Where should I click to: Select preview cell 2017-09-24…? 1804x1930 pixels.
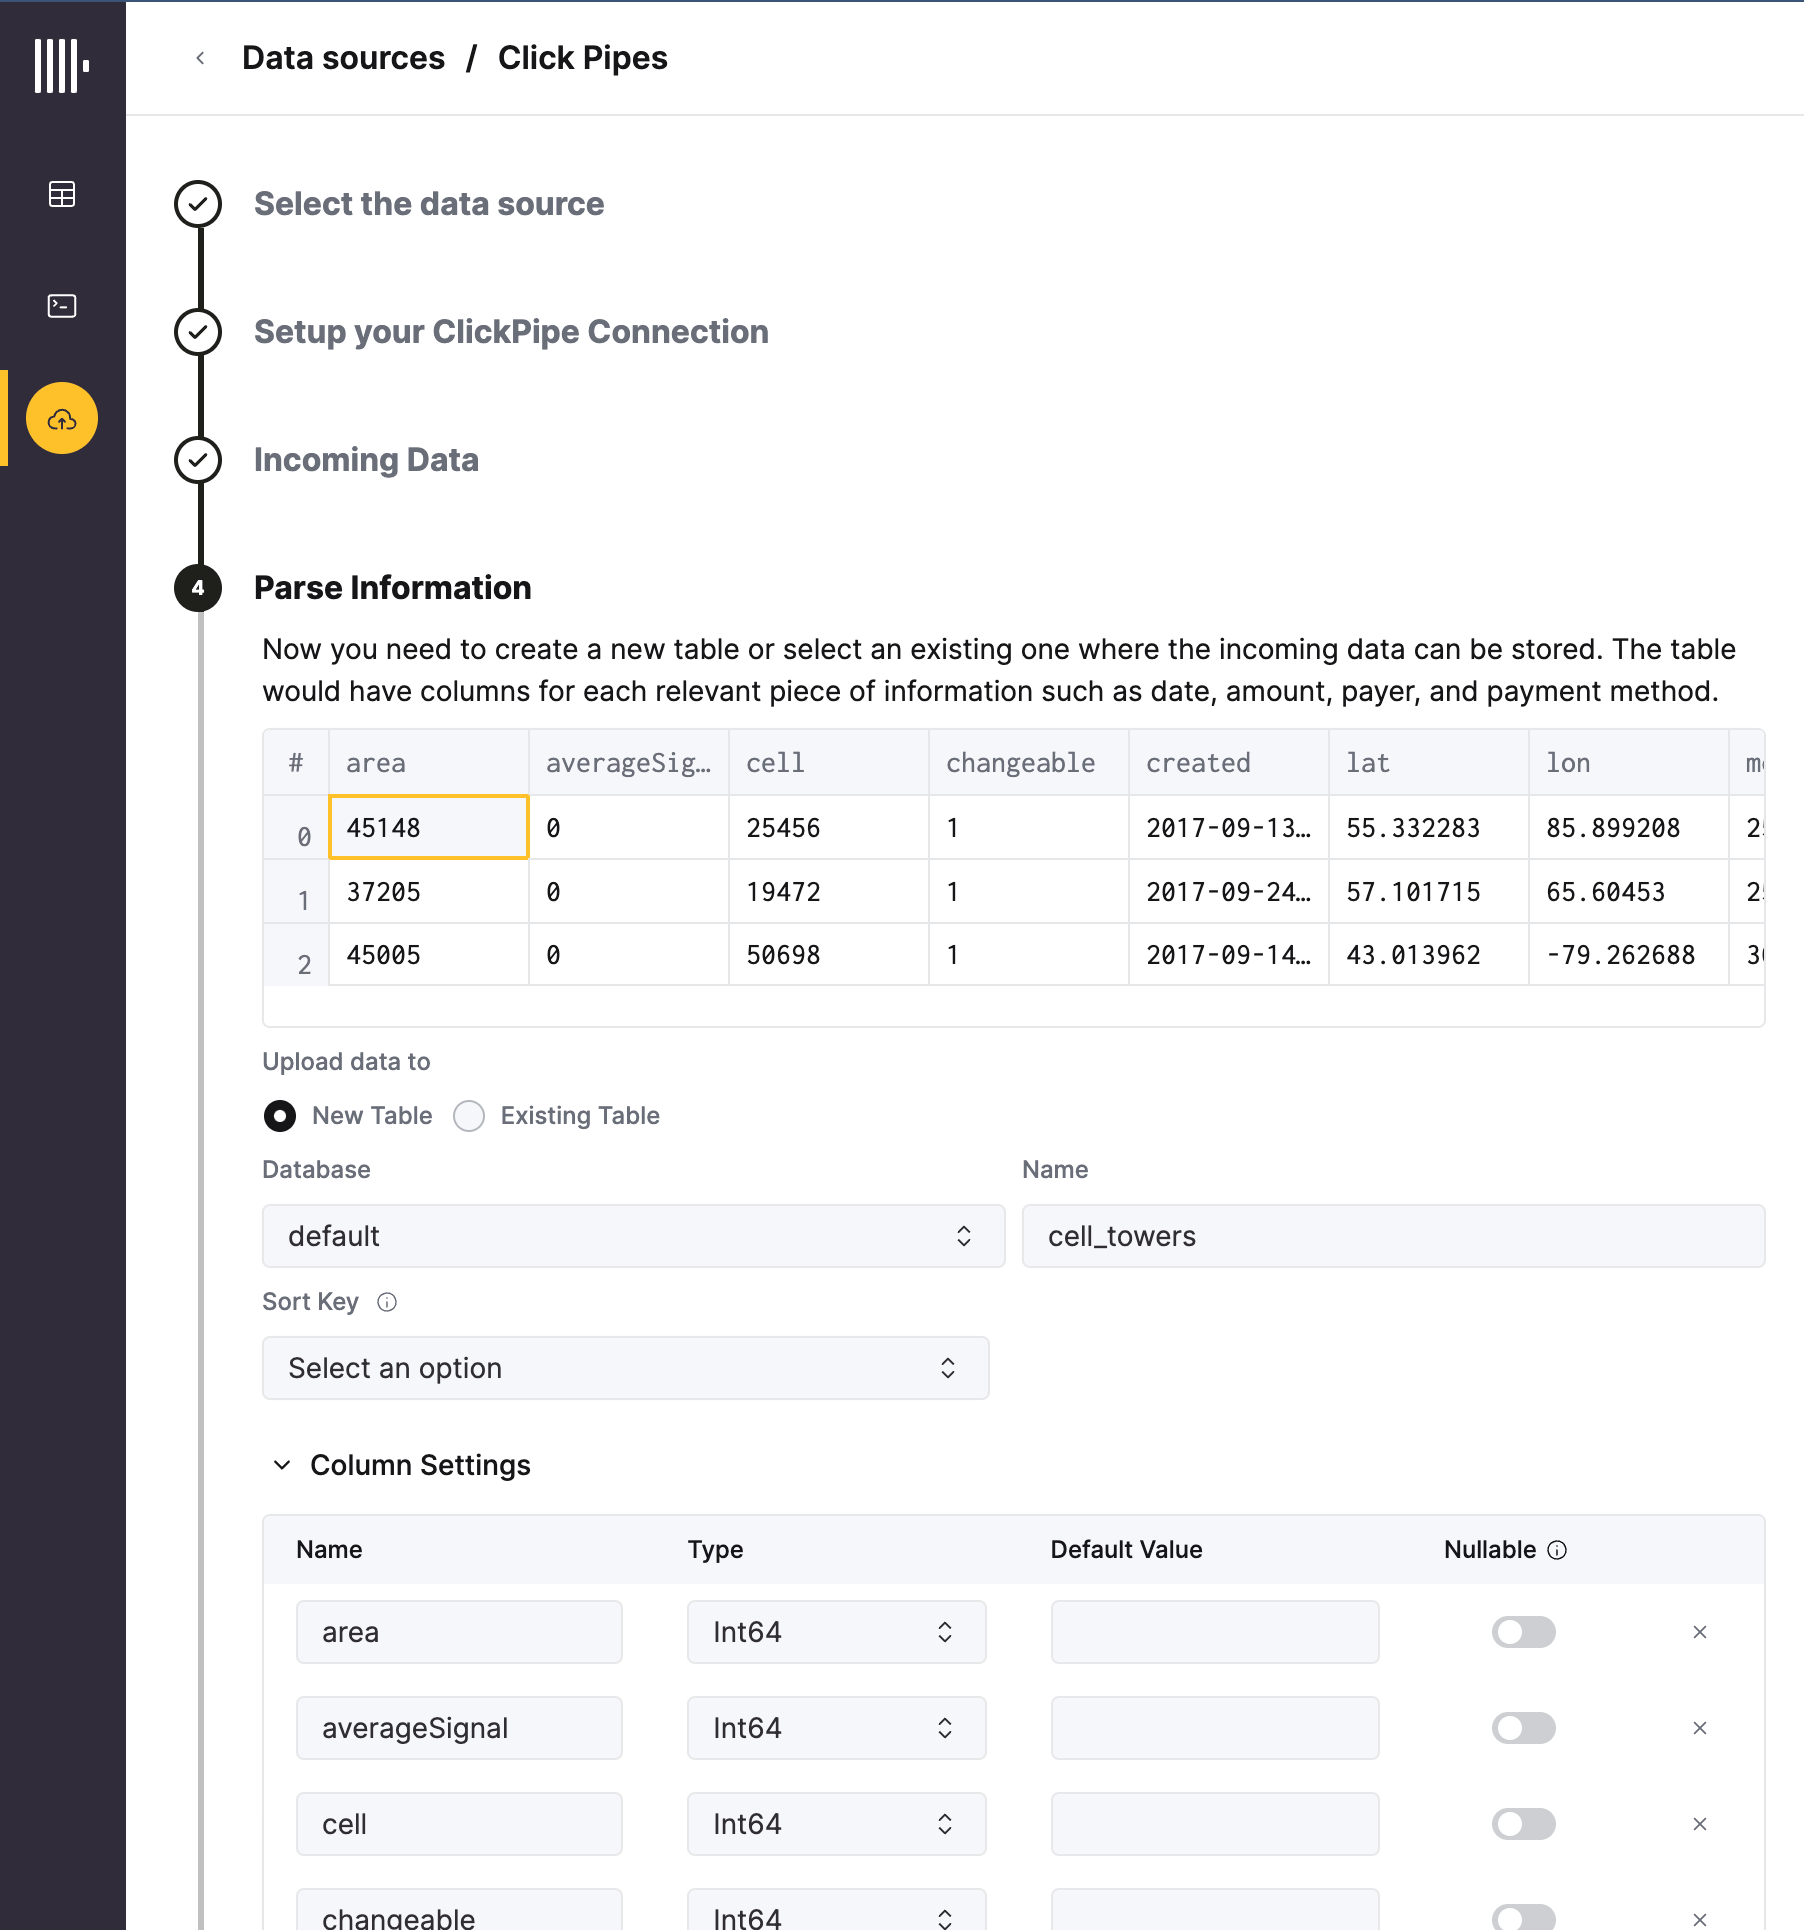[1229, 891]
